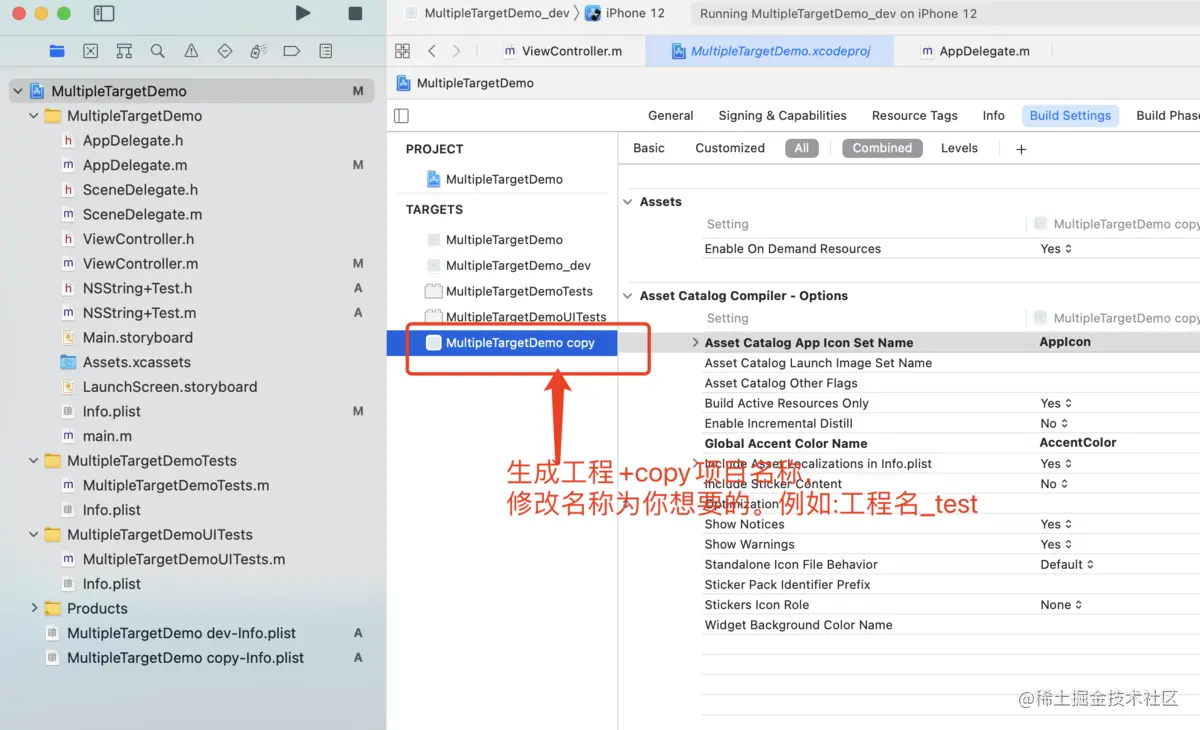This screenshot has height=730, width=1200.
Task: Open the Find navigator magnifier icon
Action: (x=157, y=51)
